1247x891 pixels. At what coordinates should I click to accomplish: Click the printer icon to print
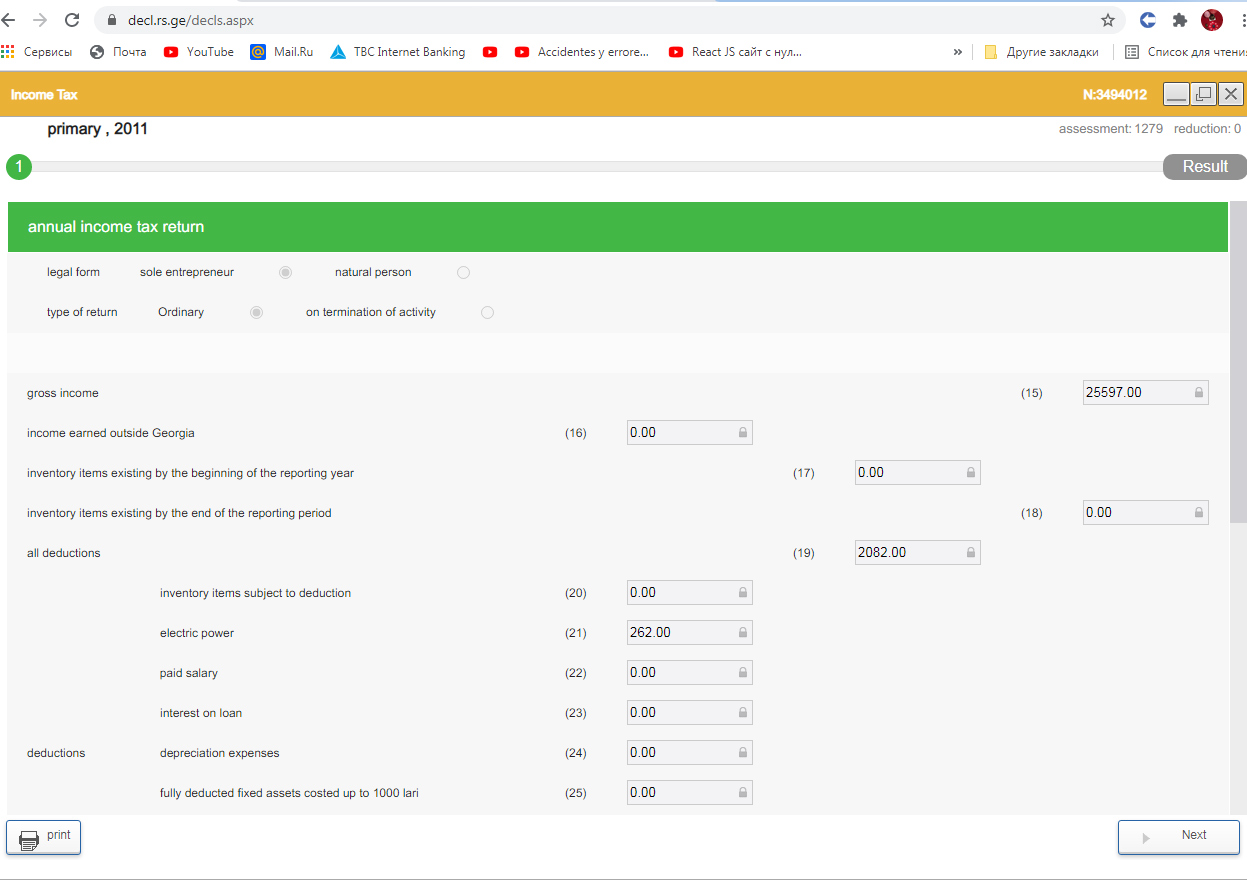(29, 839)
